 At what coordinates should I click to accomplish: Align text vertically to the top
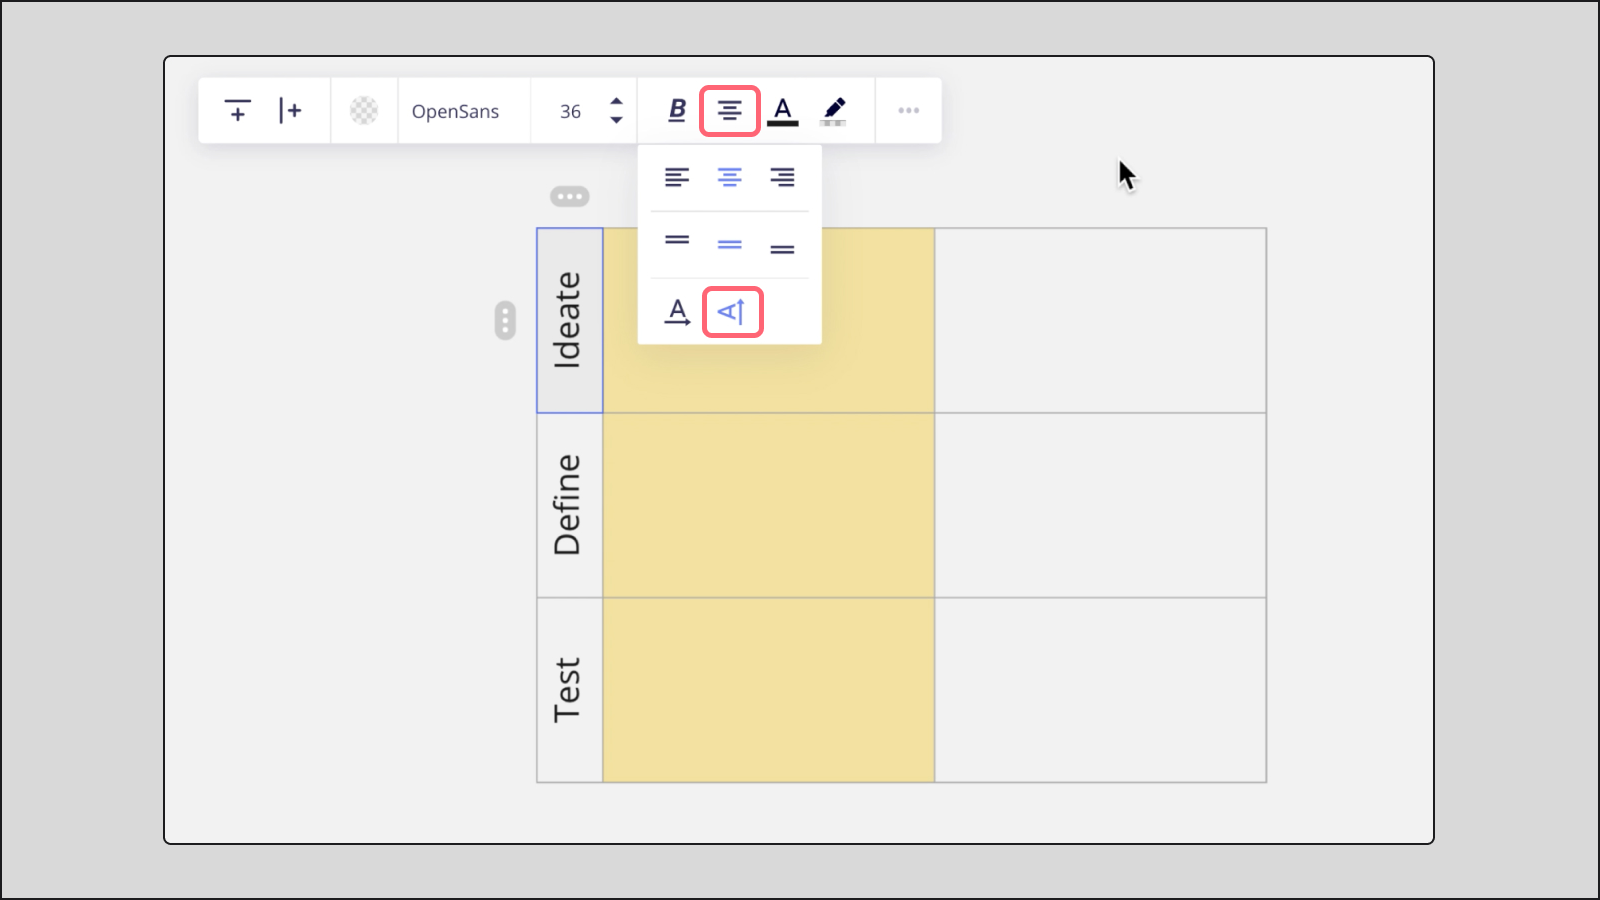click(x=677, y=240)
